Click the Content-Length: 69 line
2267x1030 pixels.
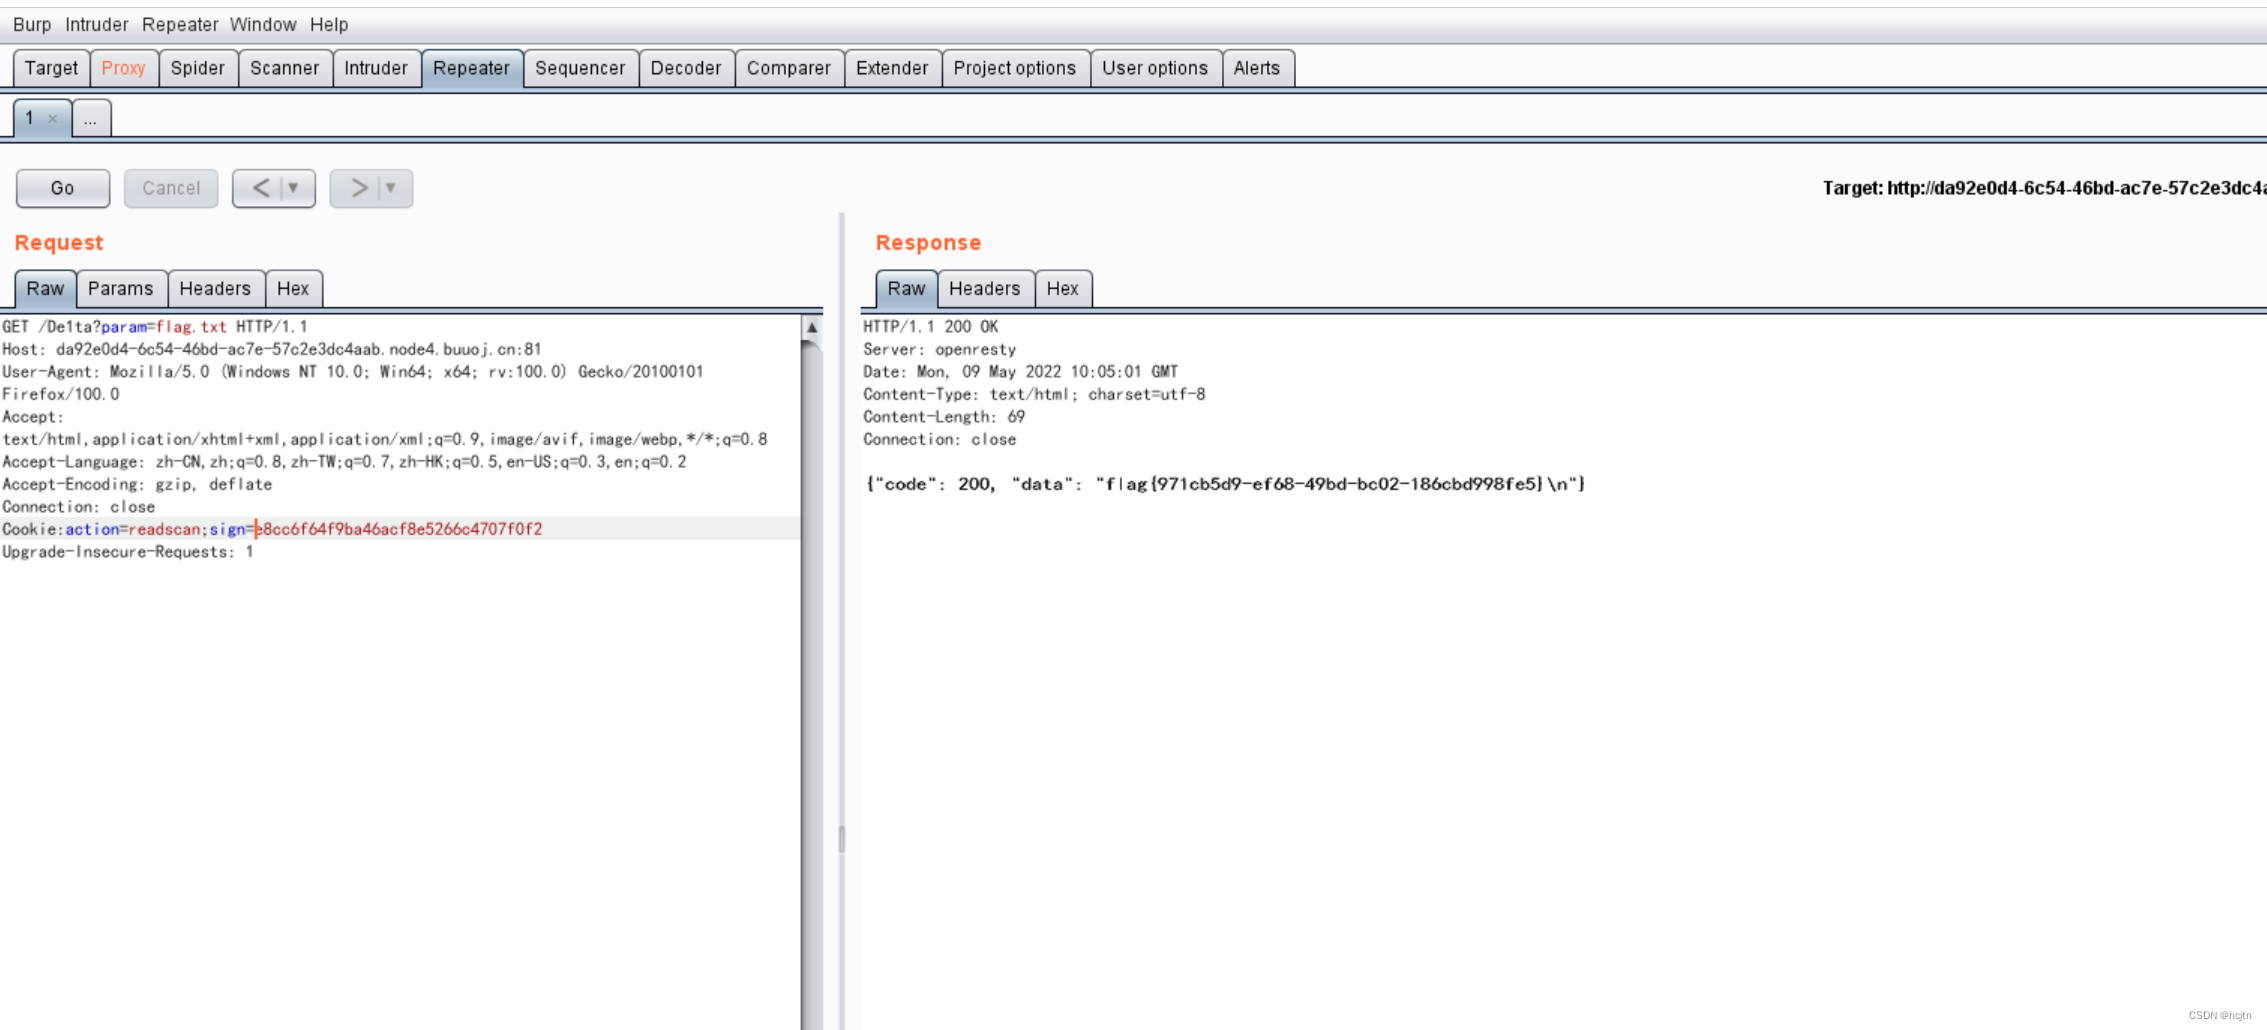(944, 417)
